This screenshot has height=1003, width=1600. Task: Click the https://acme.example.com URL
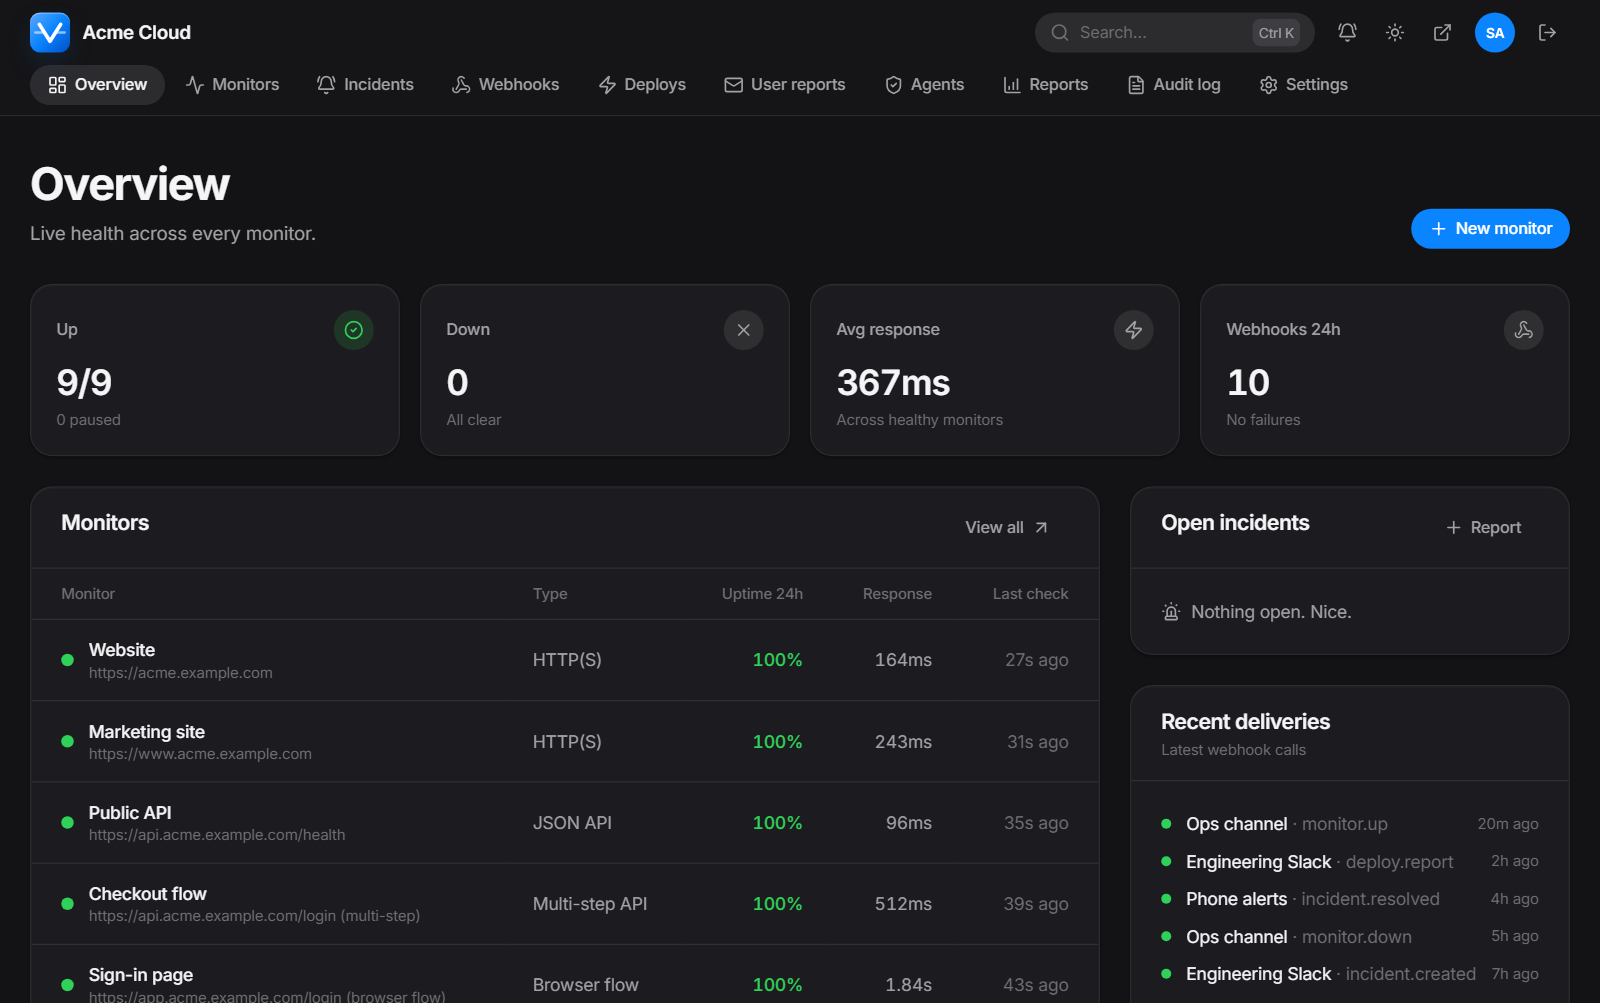point(180,673)
